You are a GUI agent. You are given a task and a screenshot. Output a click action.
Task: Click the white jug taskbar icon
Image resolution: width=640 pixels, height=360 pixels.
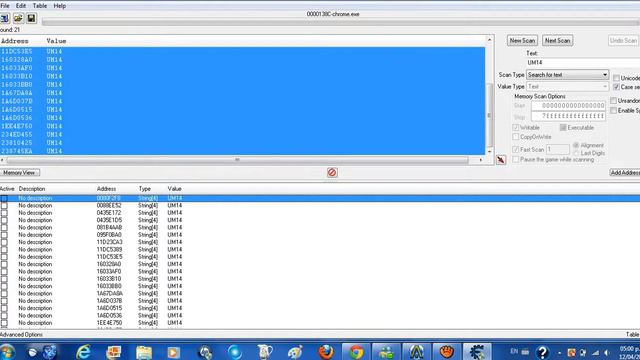pyautogui.click(x=265, y=351)
